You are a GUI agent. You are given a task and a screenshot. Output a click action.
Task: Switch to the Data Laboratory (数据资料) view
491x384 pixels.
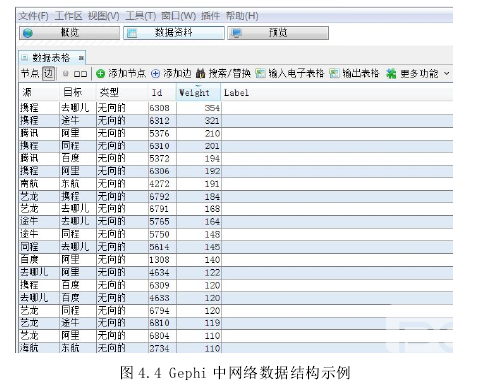pos(174,33)
